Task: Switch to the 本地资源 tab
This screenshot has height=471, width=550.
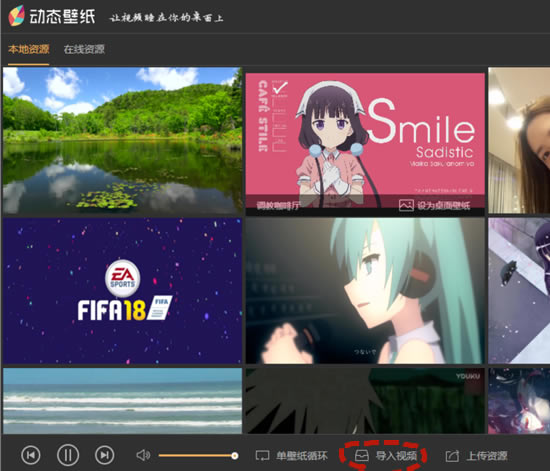Action: [x=29, y=49]
